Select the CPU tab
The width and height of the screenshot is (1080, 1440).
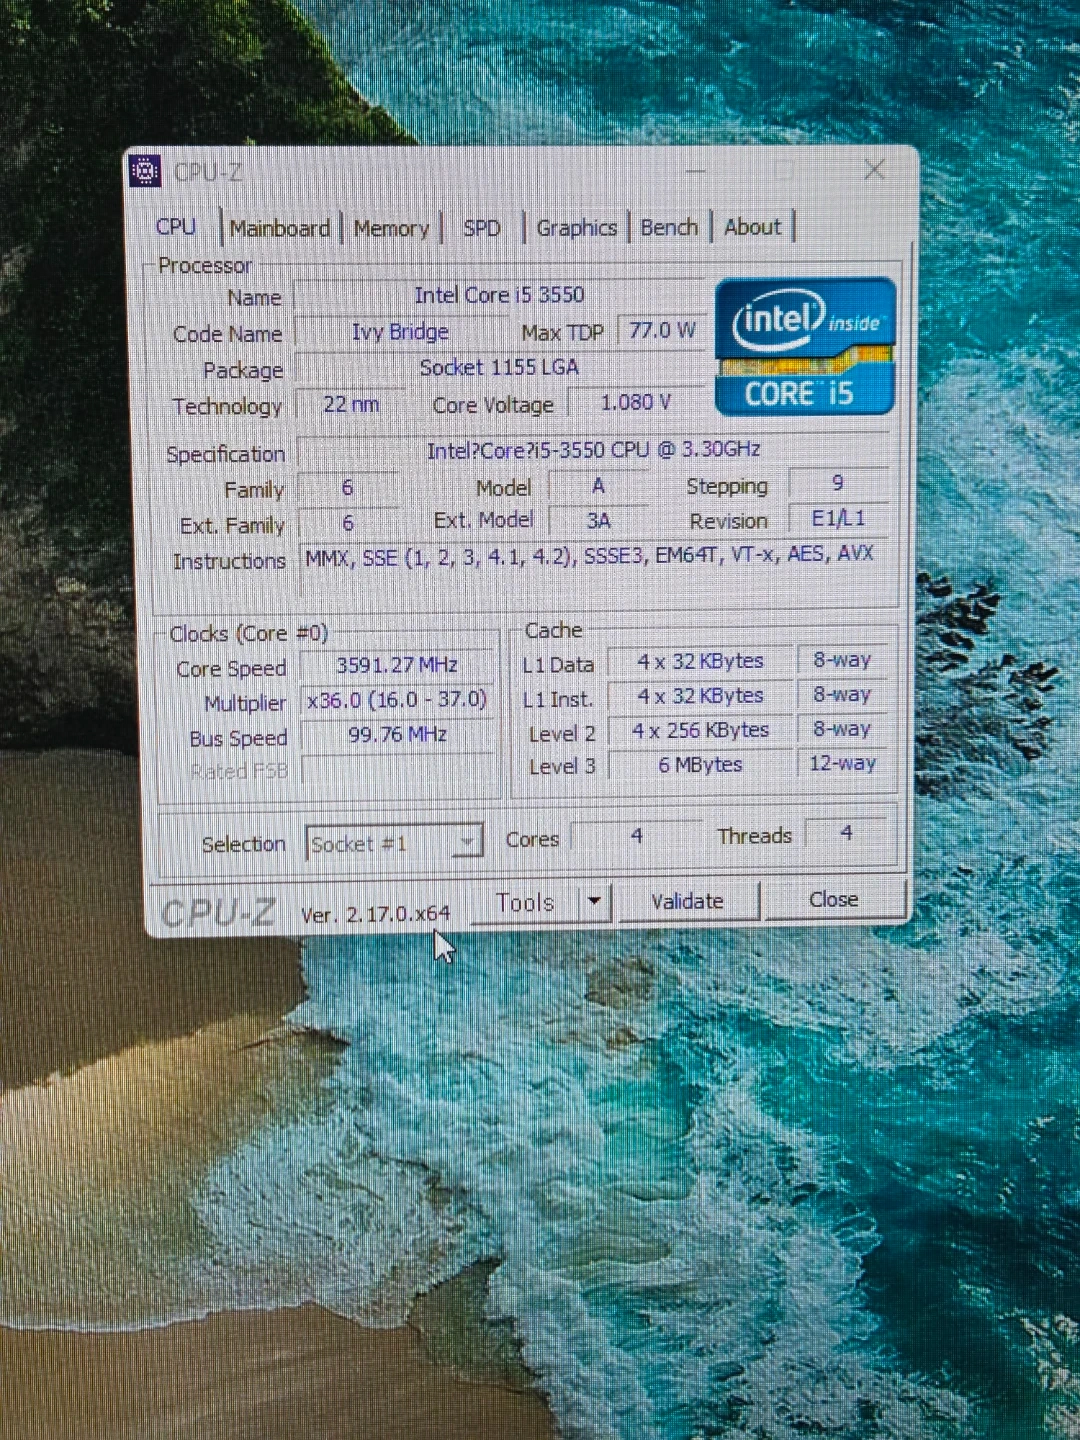coord(176,227)
